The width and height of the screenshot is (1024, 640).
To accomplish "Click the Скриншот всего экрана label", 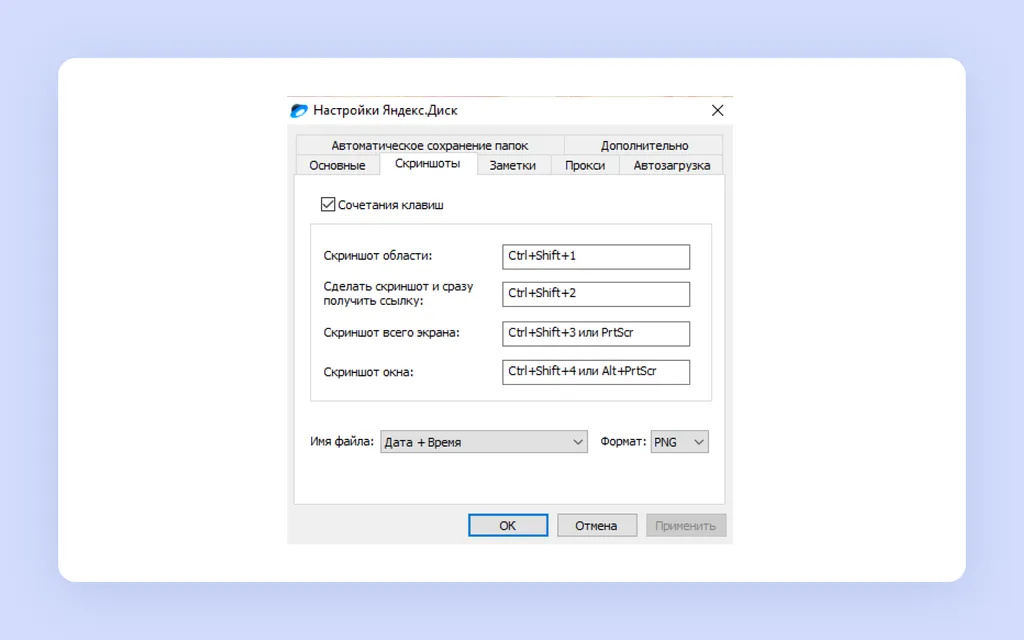I will 391,332.
